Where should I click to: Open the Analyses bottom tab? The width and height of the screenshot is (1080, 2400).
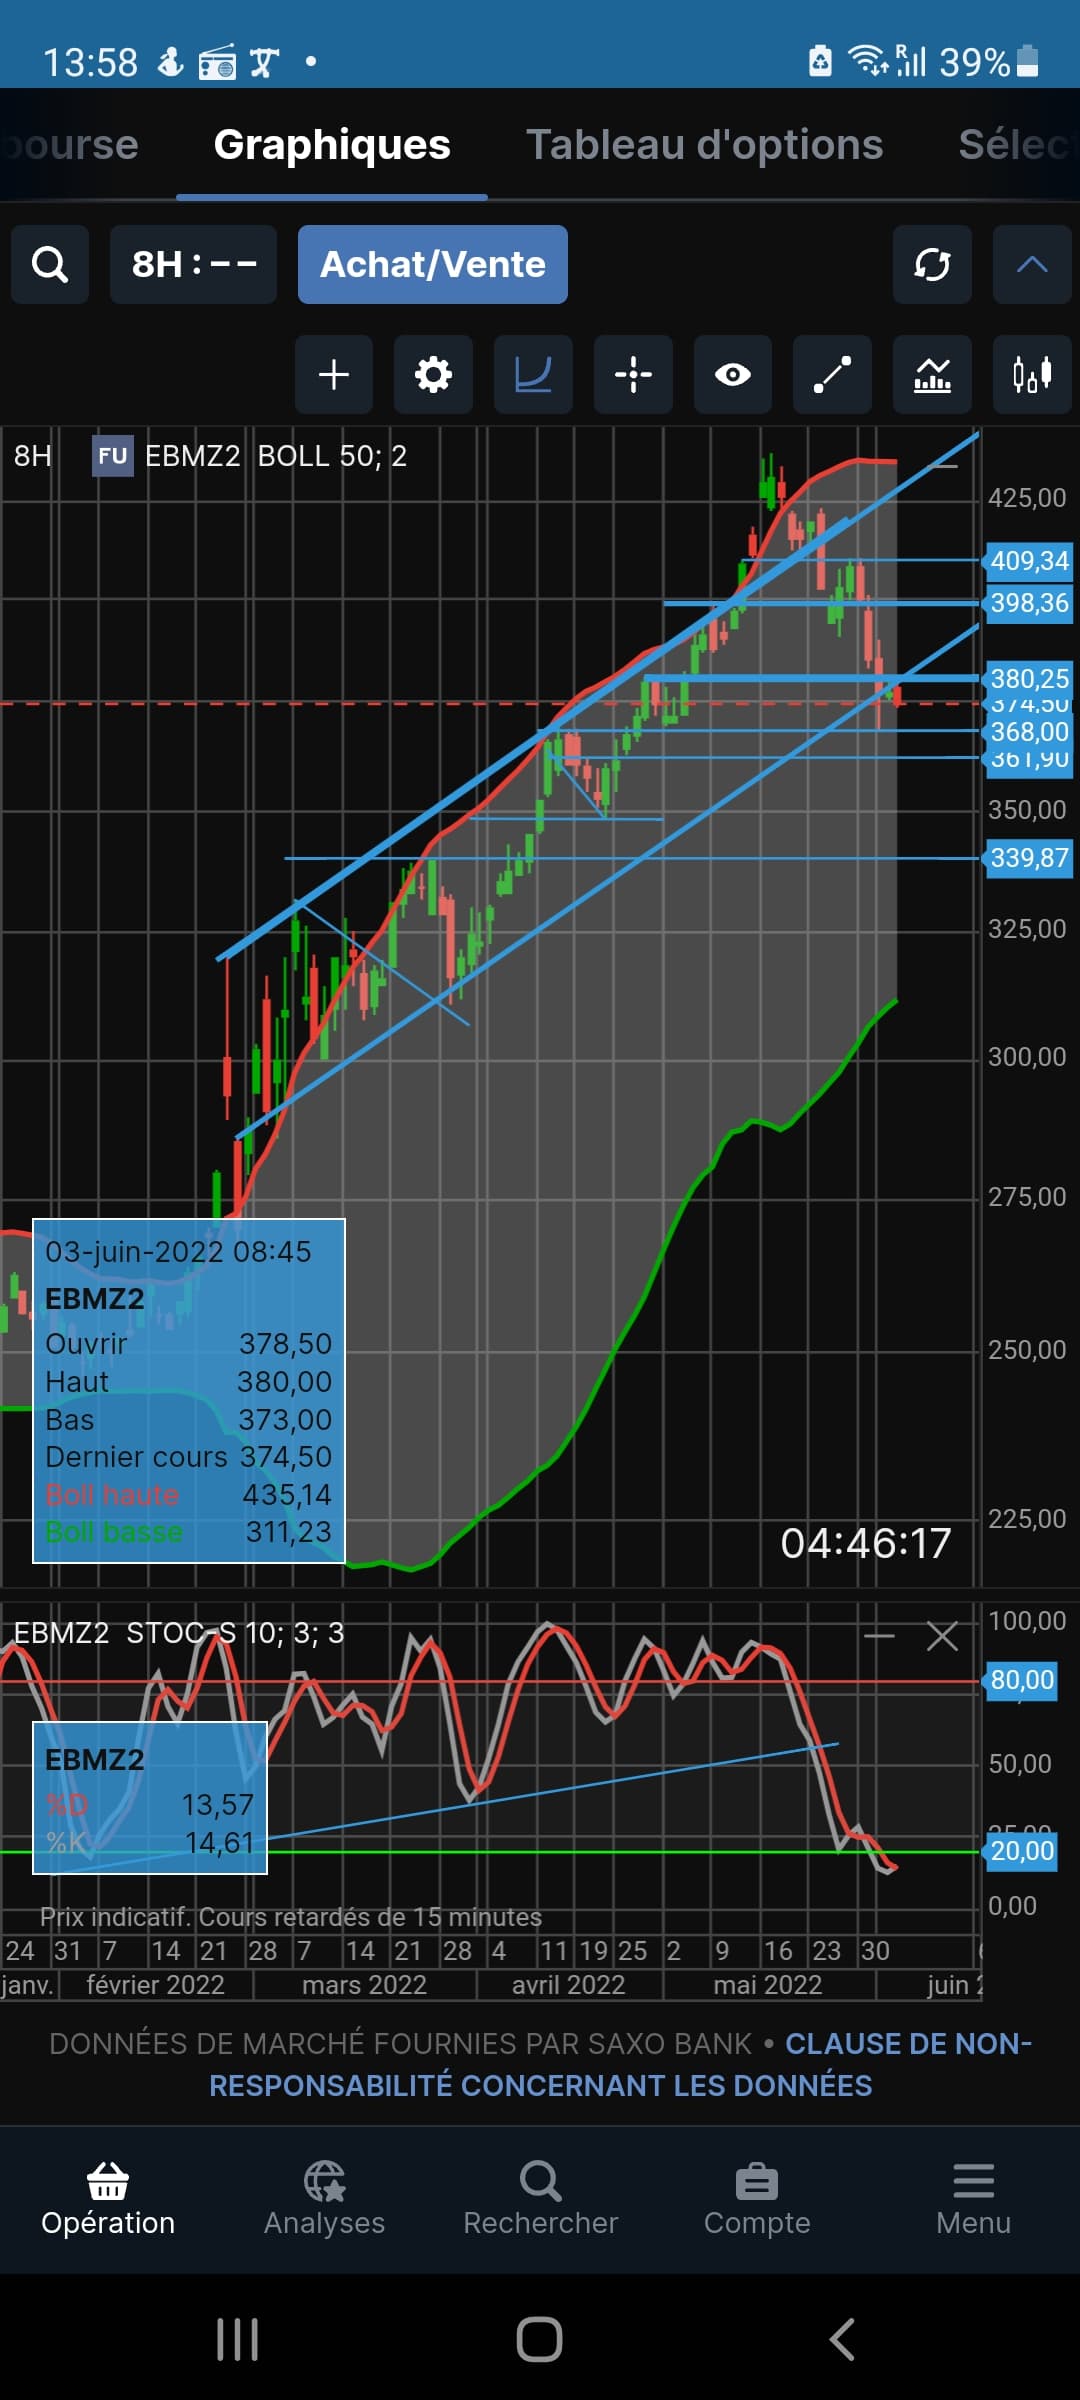(324, 2198)
